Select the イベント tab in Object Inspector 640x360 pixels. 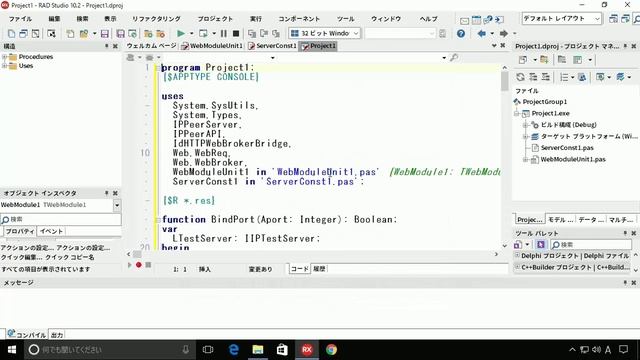click(51, 231)
